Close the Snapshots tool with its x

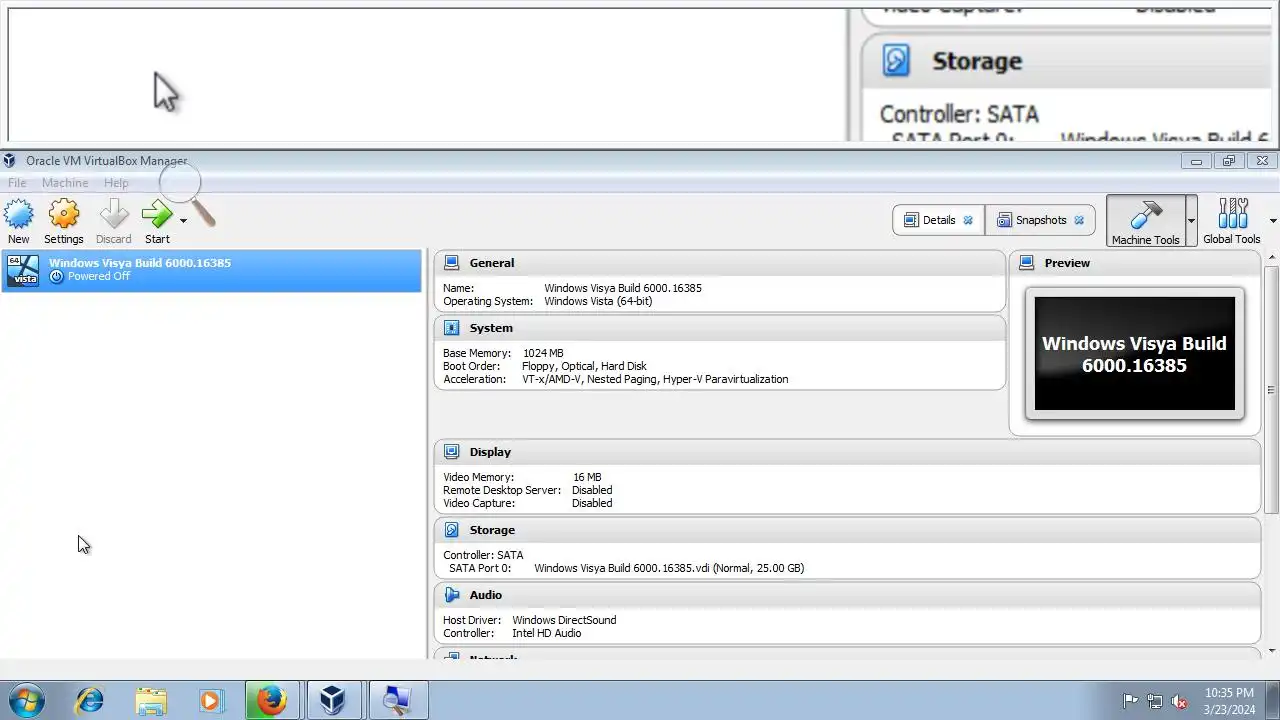(1079, 220)
